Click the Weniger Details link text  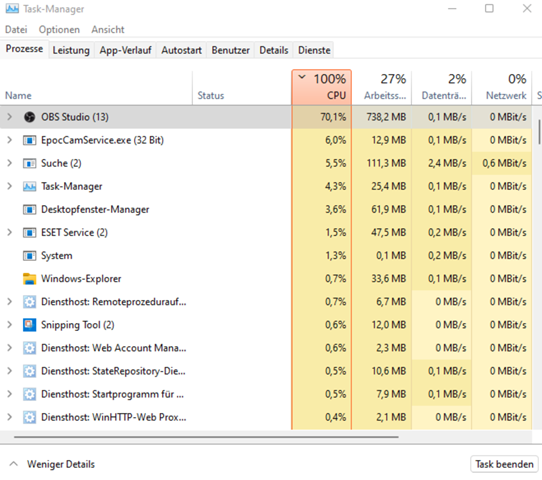click(x=61, y=464)
